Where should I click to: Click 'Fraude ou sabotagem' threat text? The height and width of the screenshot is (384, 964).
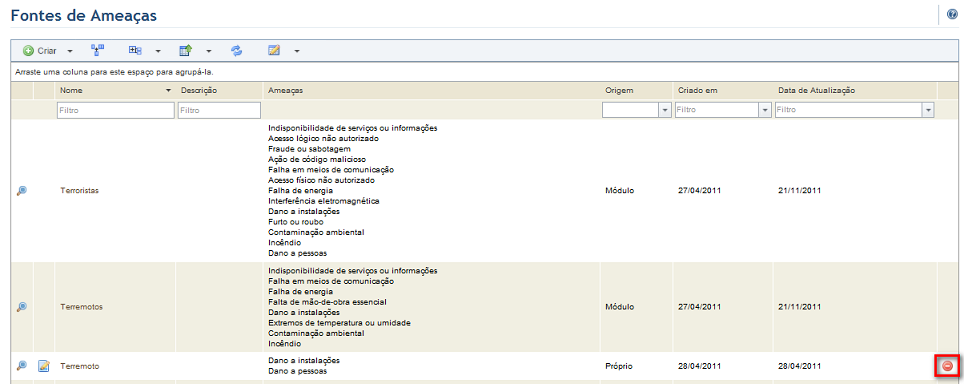pos(309,149)
